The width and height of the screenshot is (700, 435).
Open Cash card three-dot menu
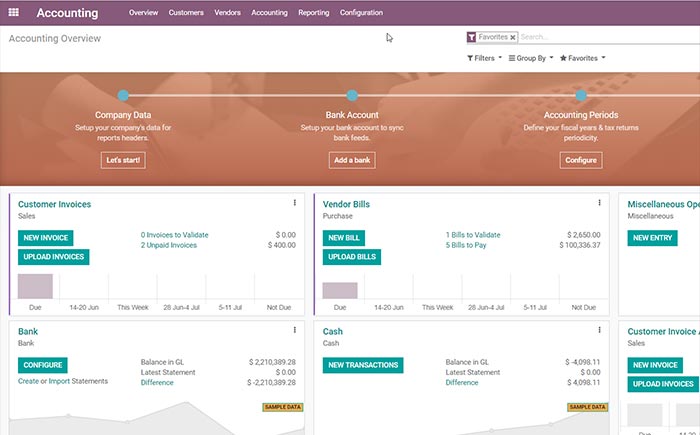[x=599, y=330]
